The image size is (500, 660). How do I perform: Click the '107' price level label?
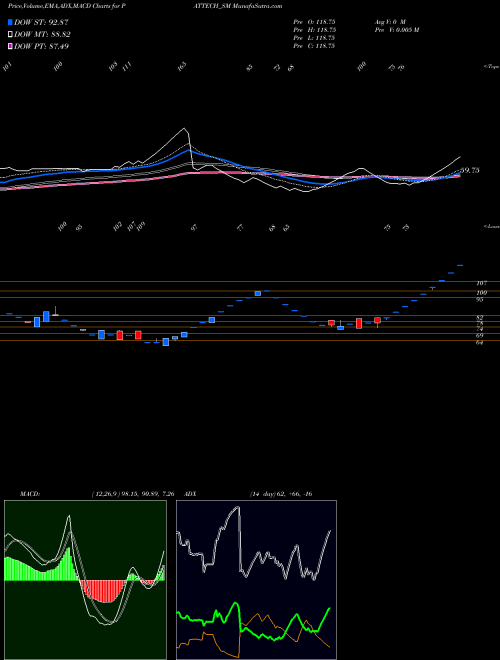[482, 283]
